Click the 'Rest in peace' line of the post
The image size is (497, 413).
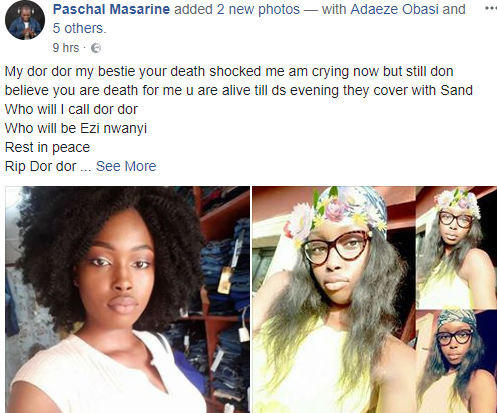[x=47, y=147]
